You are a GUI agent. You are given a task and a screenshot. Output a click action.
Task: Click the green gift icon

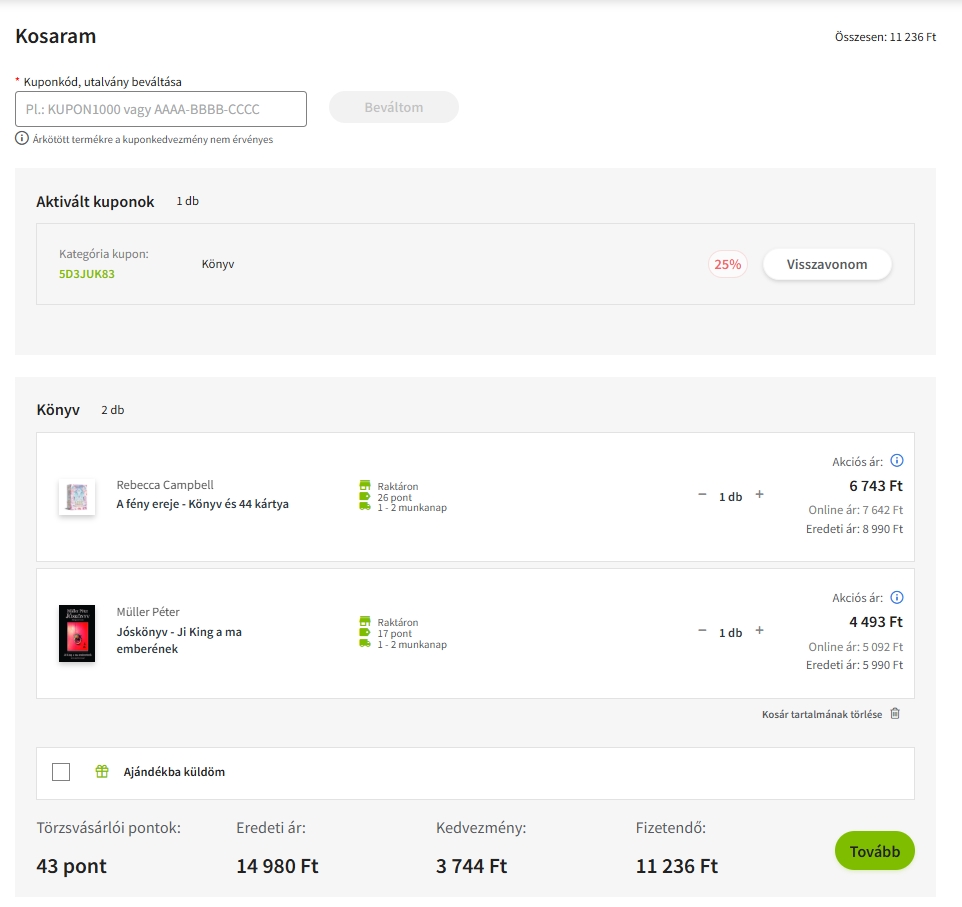(x=101, y=772)
